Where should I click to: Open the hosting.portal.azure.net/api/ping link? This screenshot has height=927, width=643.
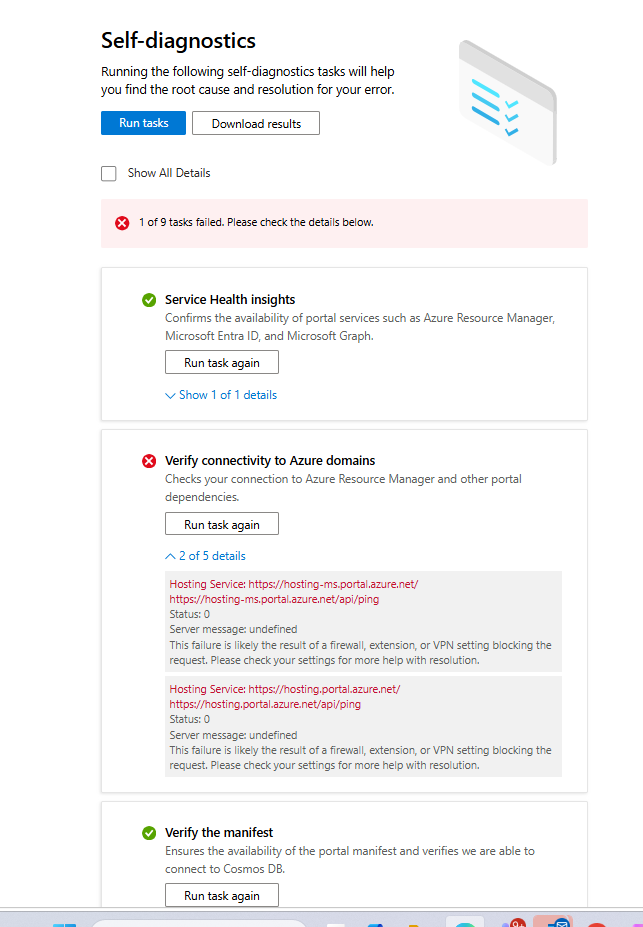point(265,704)
